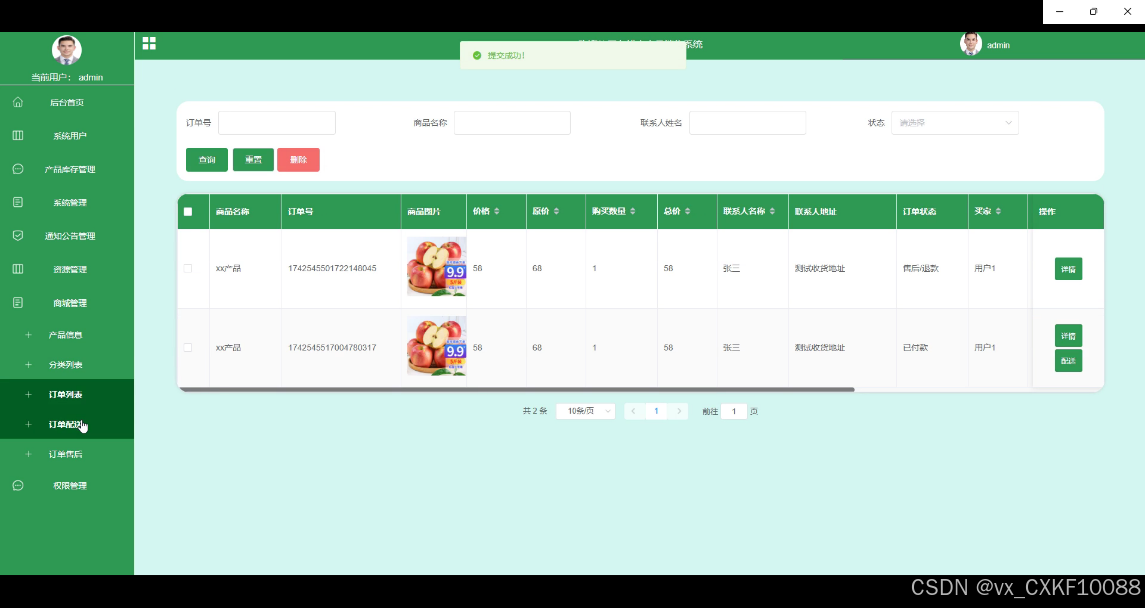
Task: Open 产品信息 in the sidebar
Action: coord(66,335)
